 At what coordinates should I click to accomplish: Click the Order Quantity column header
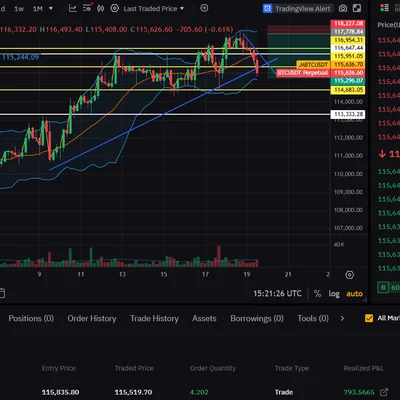coord(213,368)
